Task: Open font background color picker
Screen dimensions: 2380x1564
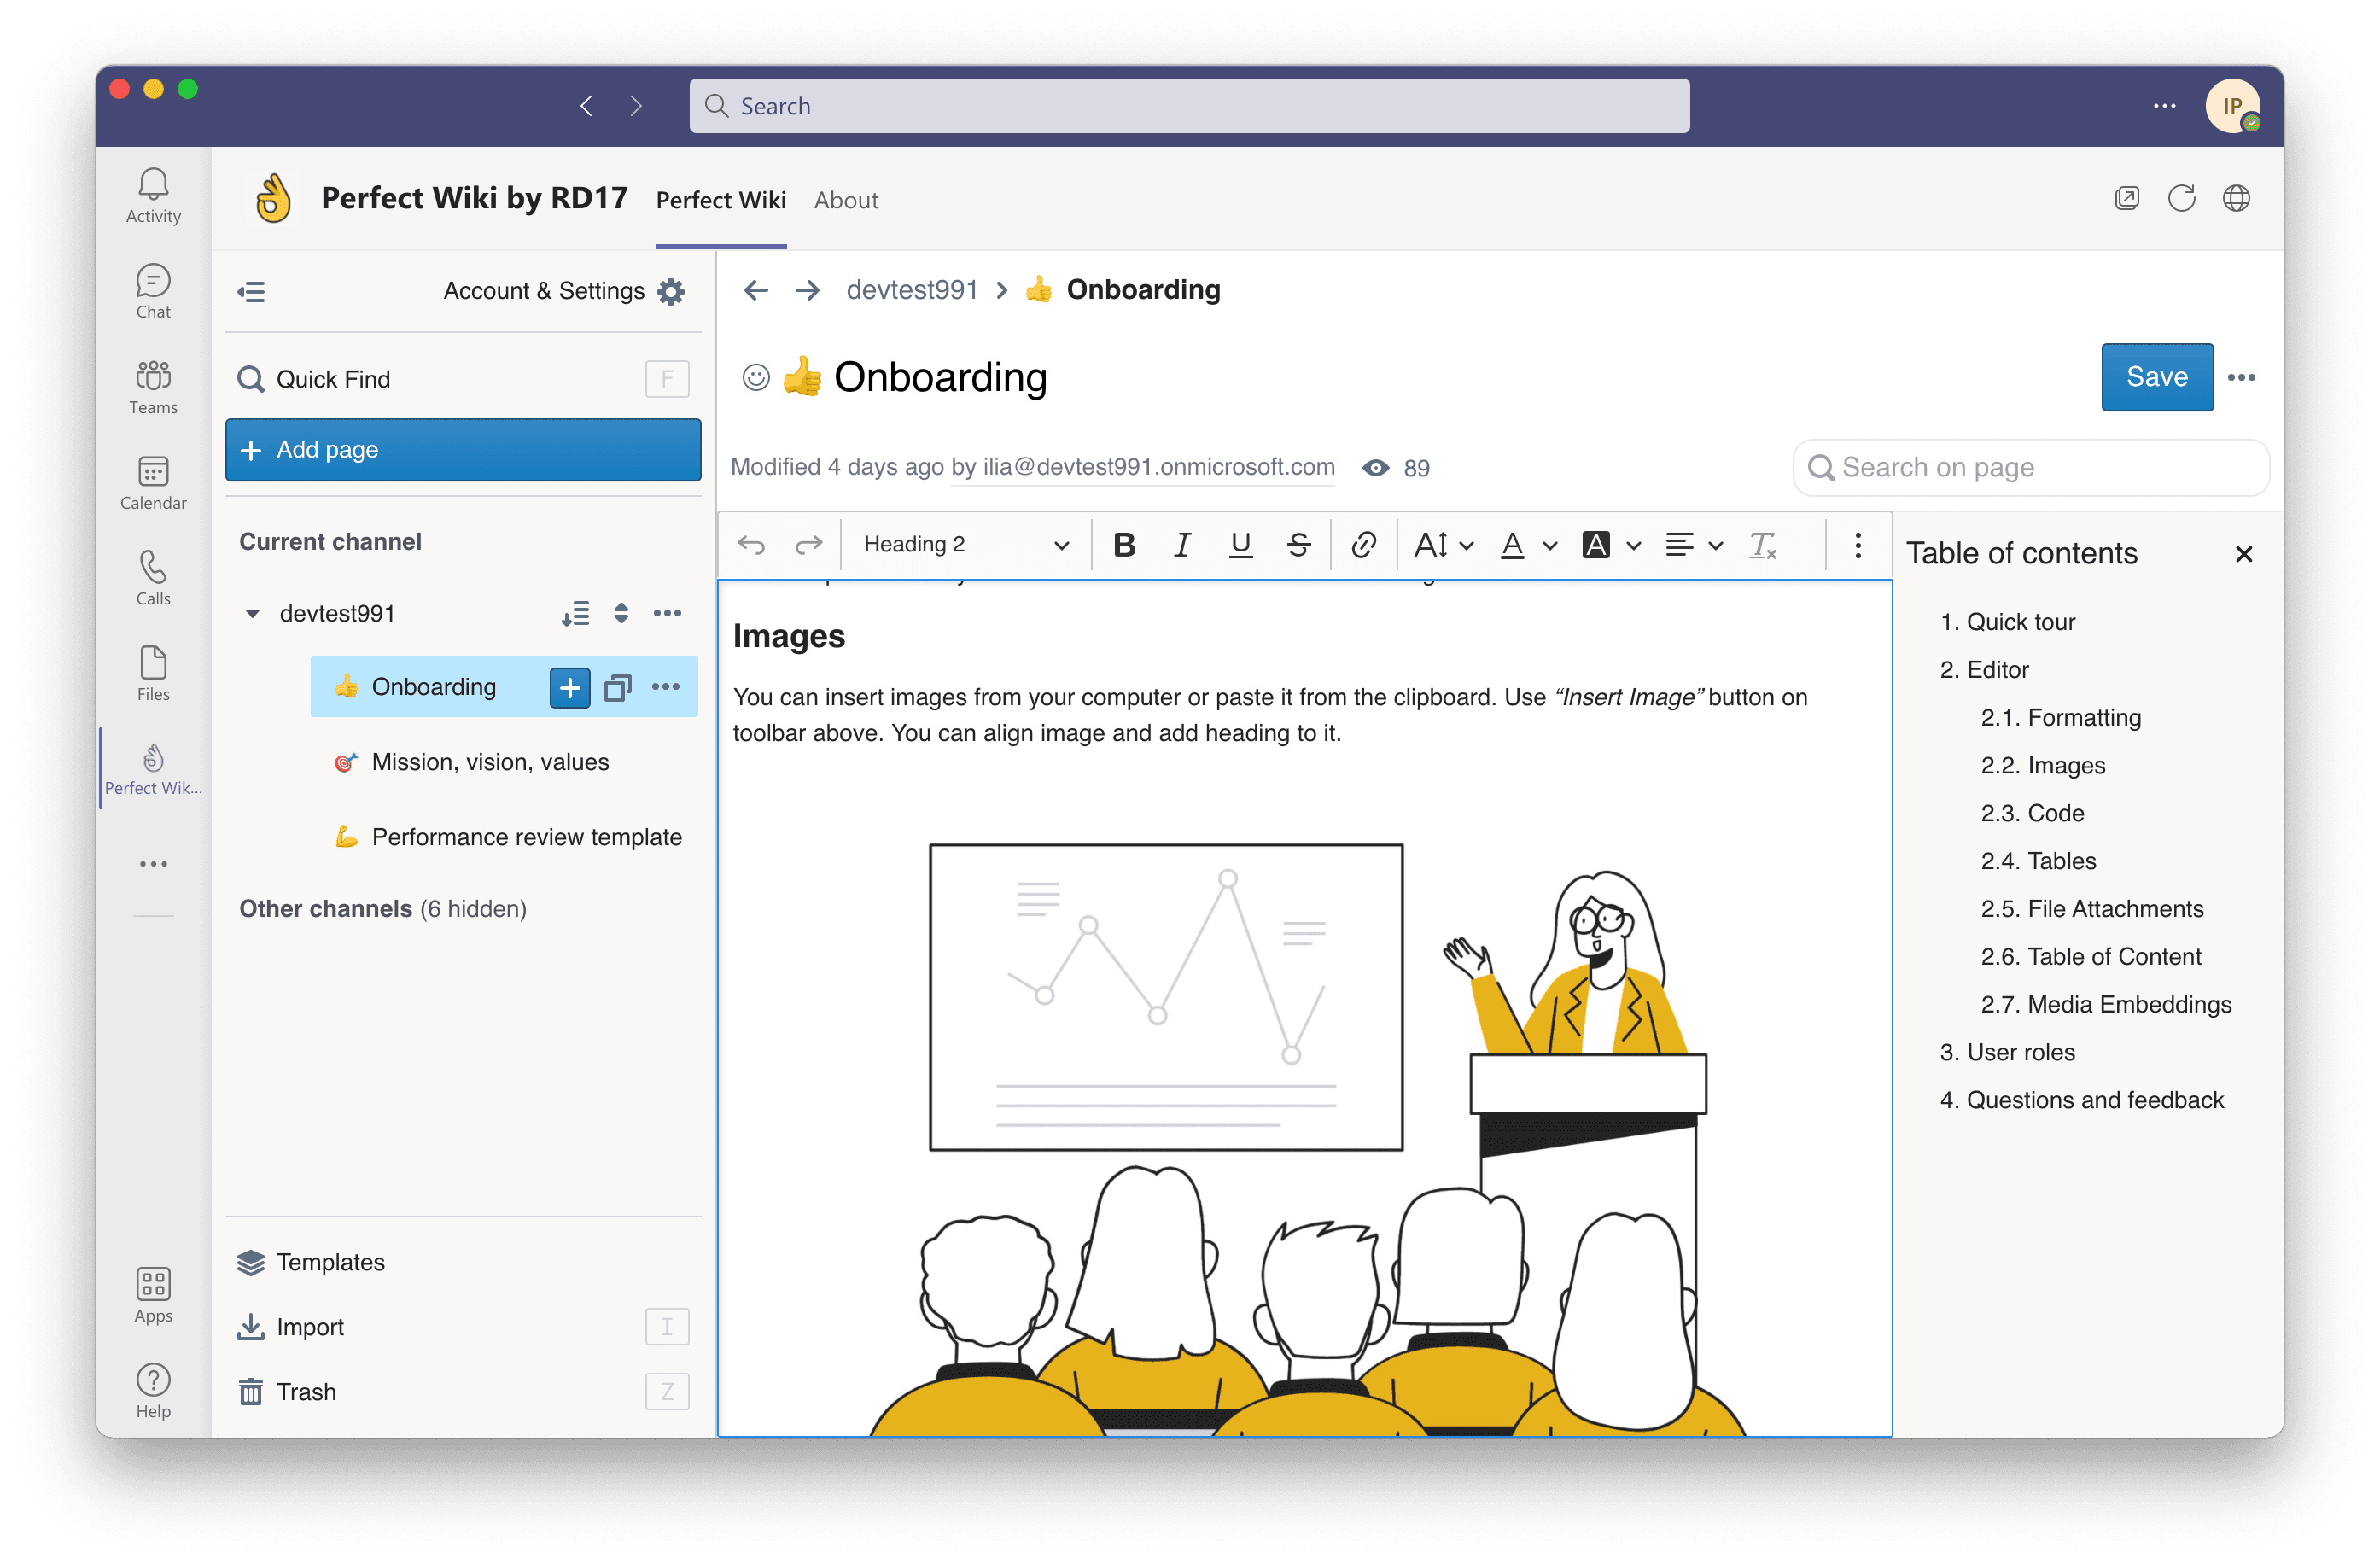Action: coord(1611,544)
